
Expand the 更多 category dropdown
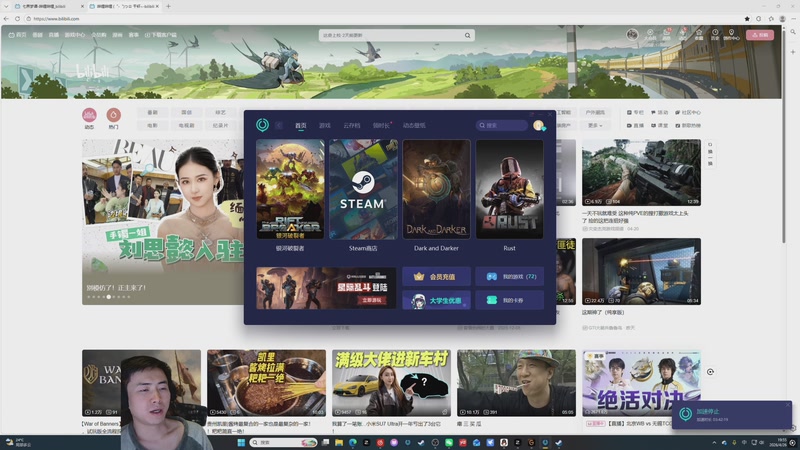click(595, 125)
